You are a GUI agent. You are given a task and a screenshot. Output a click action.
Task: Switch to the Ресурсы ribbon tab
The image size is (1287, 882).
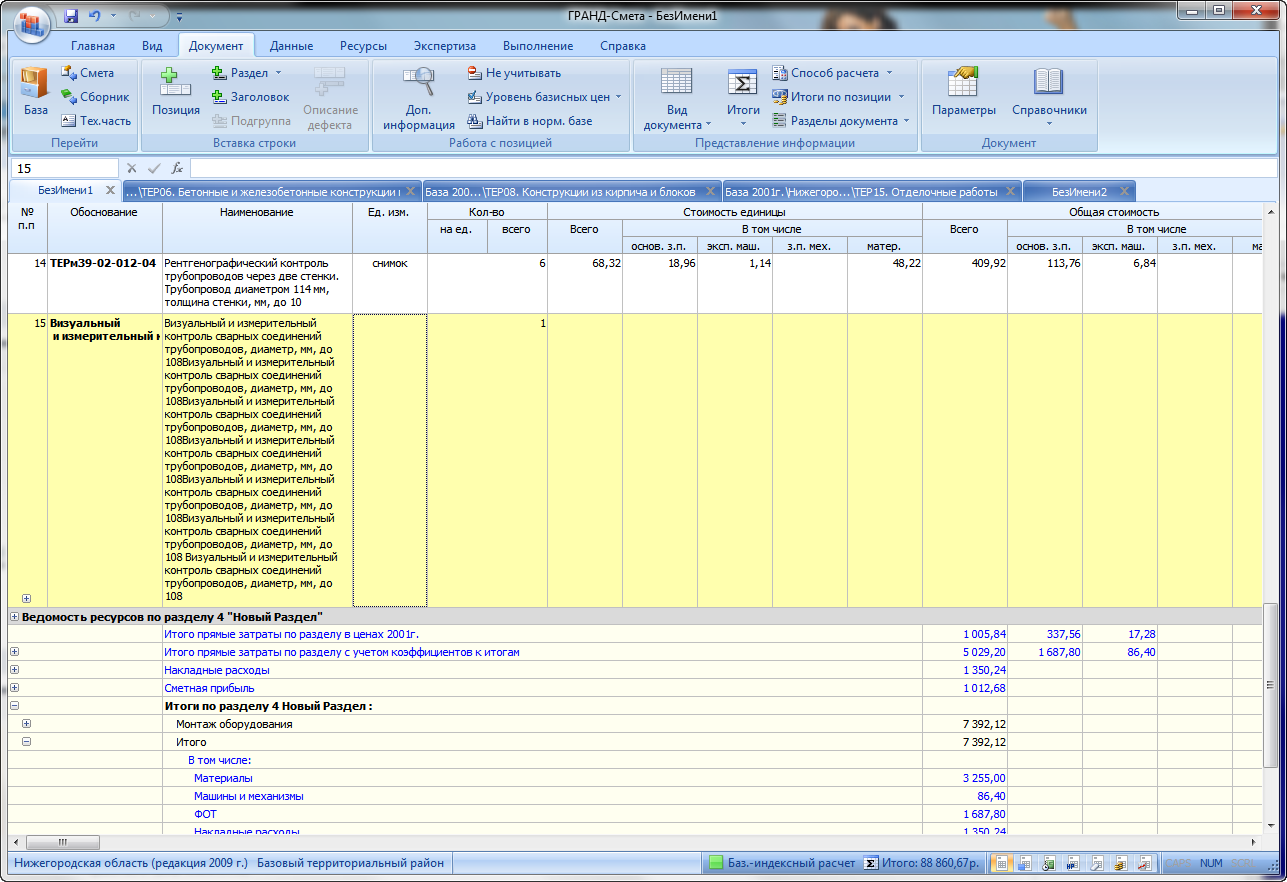[363, 46]
